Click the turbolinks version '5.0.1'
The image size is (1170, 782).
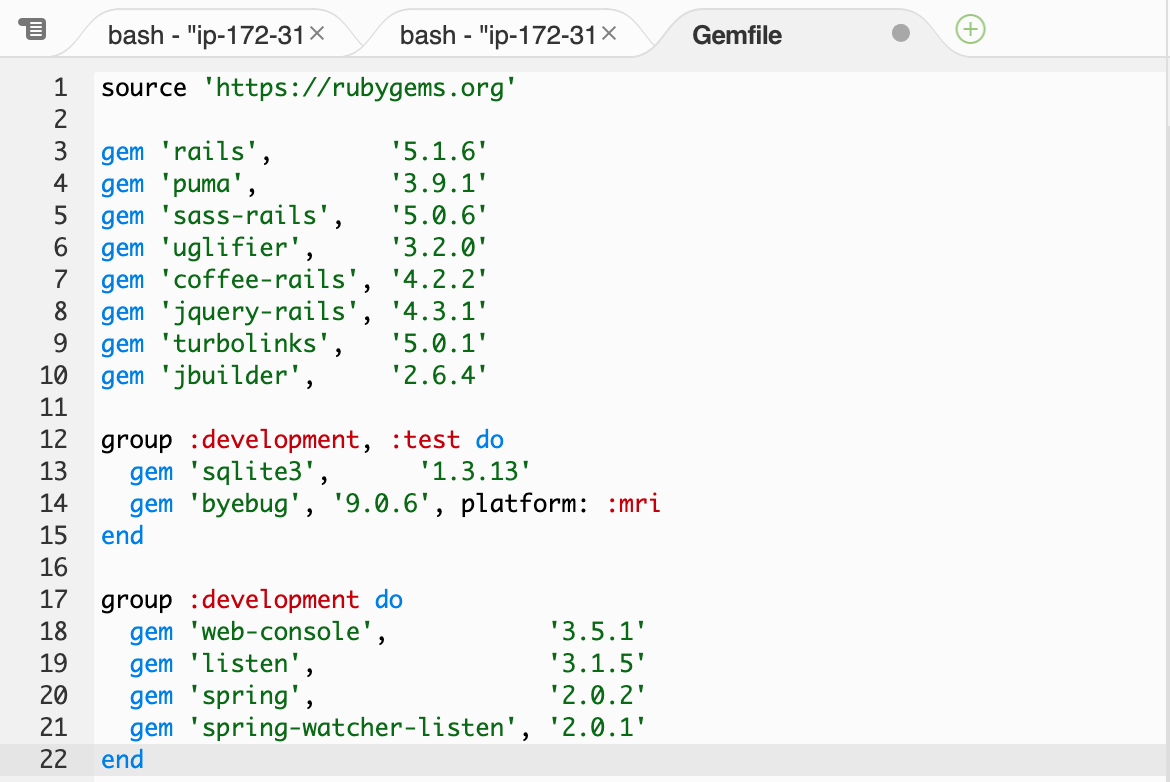[x=439, y=345]
